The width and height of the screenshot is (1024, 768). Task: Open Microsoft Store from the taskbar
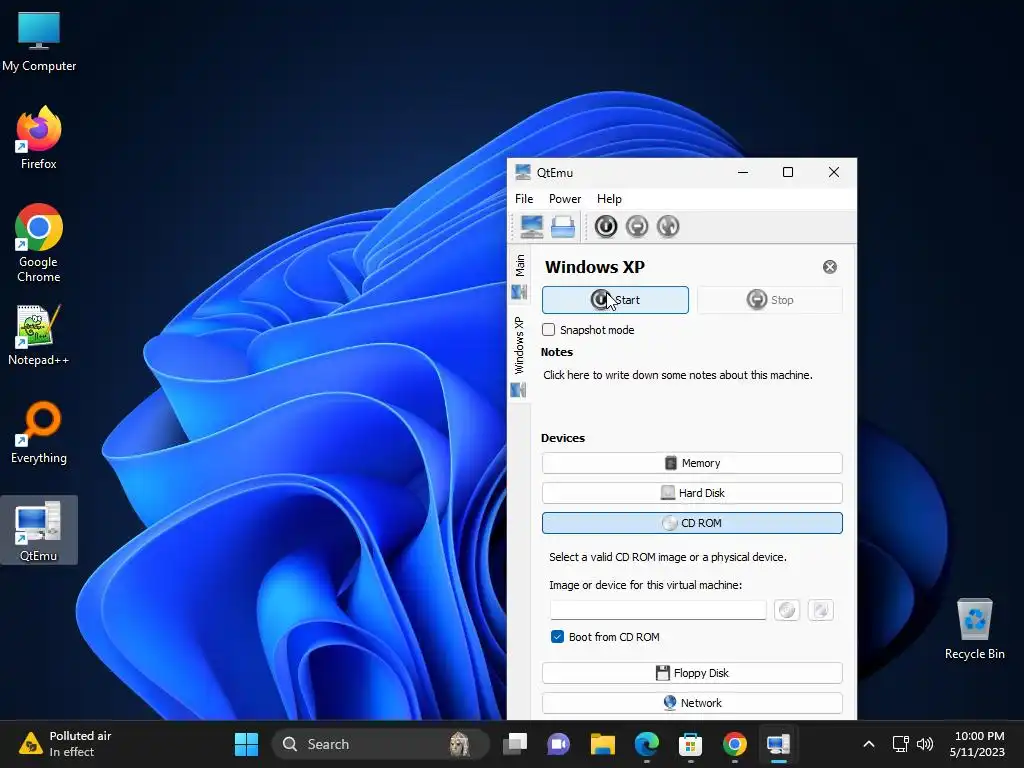click(x=690, y=744)
